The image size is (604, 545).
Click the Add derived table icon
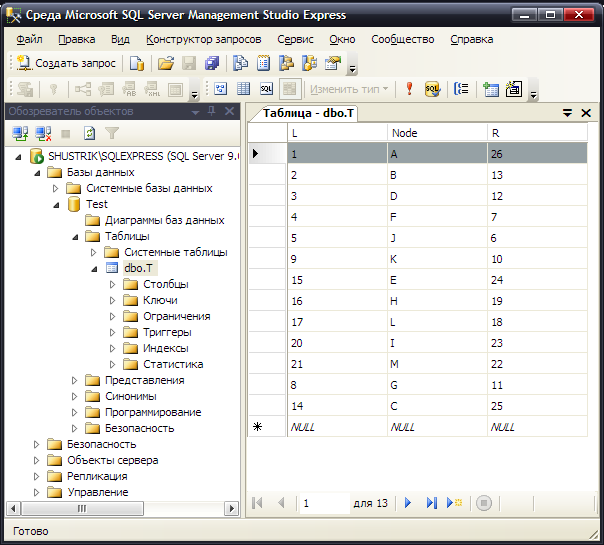[x=514, y=89]
